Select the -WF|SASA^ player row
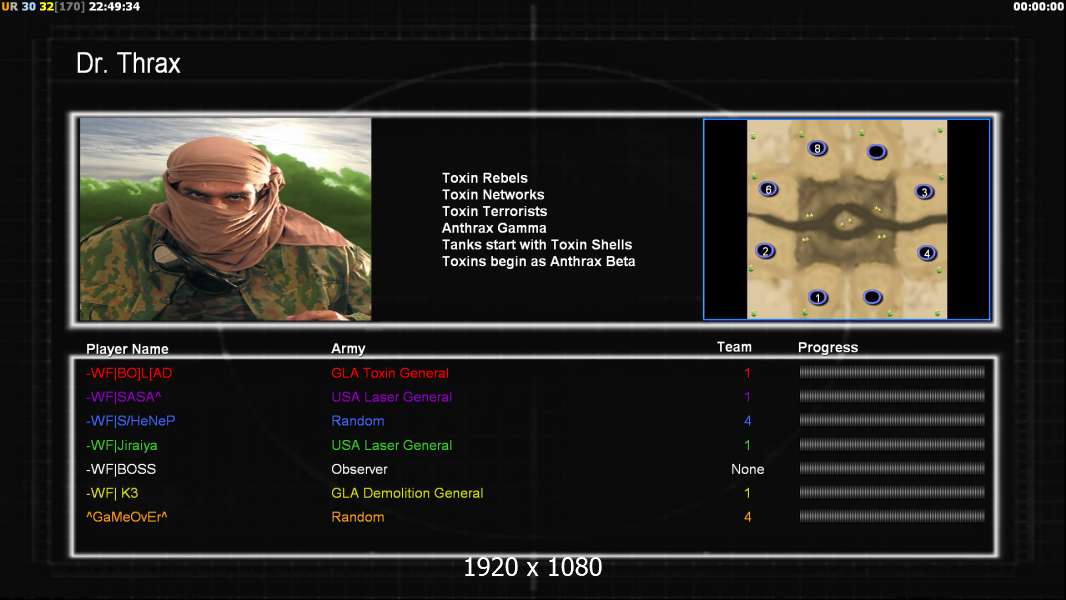1066x600 pixels. [534, 397]
